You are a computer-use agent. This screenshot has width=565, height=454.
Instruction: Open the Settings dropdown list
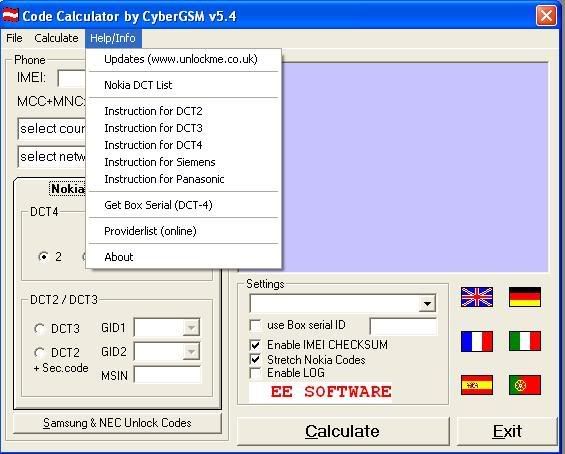tap(427, 303)
